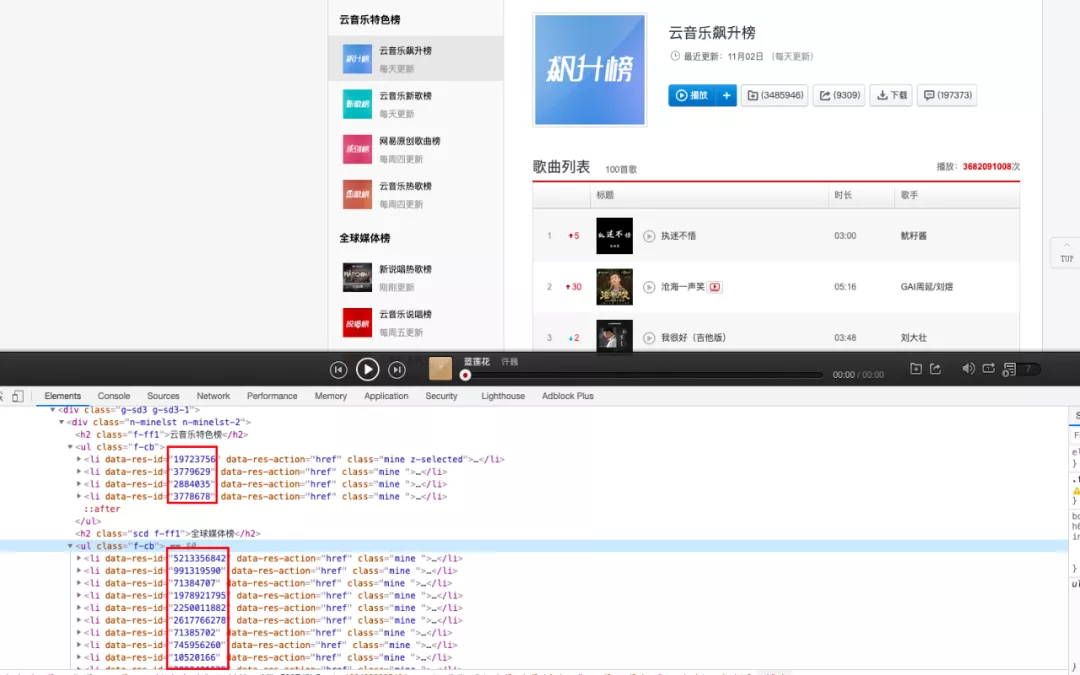Select the h2 node containing 全球媒体榜
Screen dimensions: 1080x675
(x=168, y=534)
